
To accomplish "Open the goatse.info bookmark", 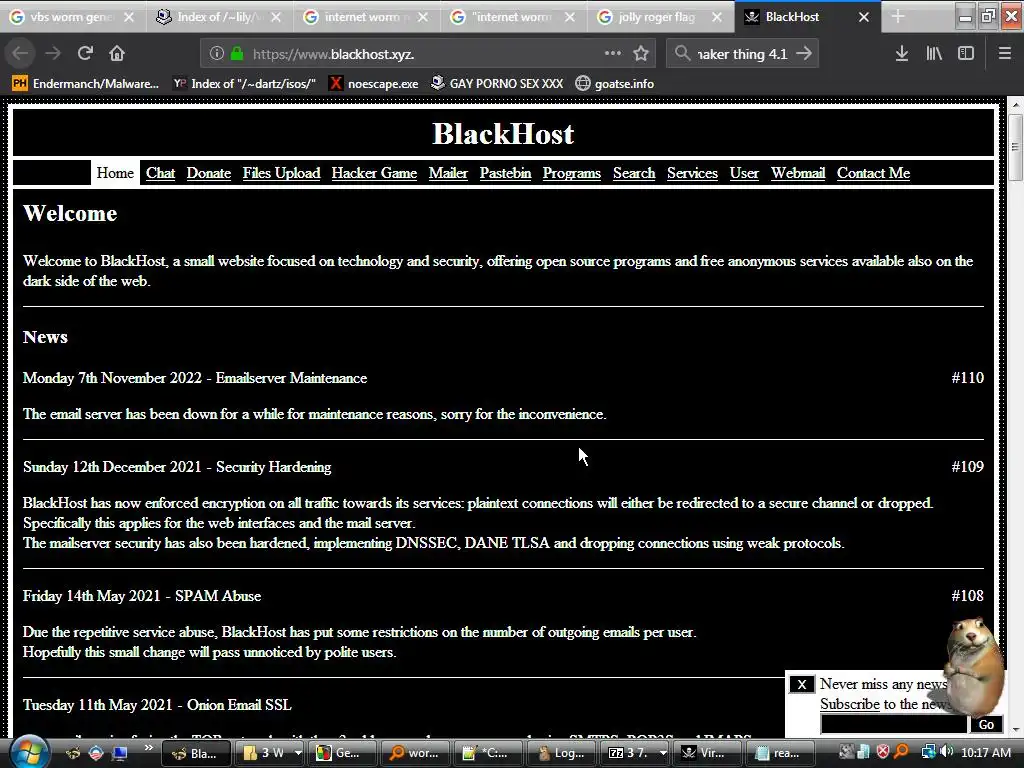I will [x=615, y=84].
